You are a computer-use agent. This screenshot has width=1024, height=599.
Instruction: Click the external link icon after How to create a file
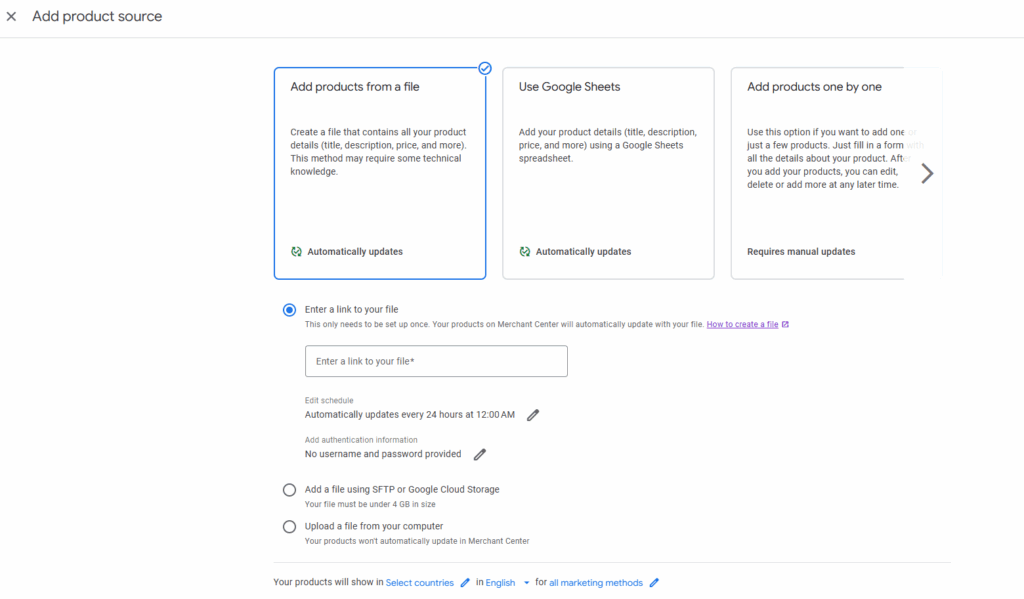783,324
